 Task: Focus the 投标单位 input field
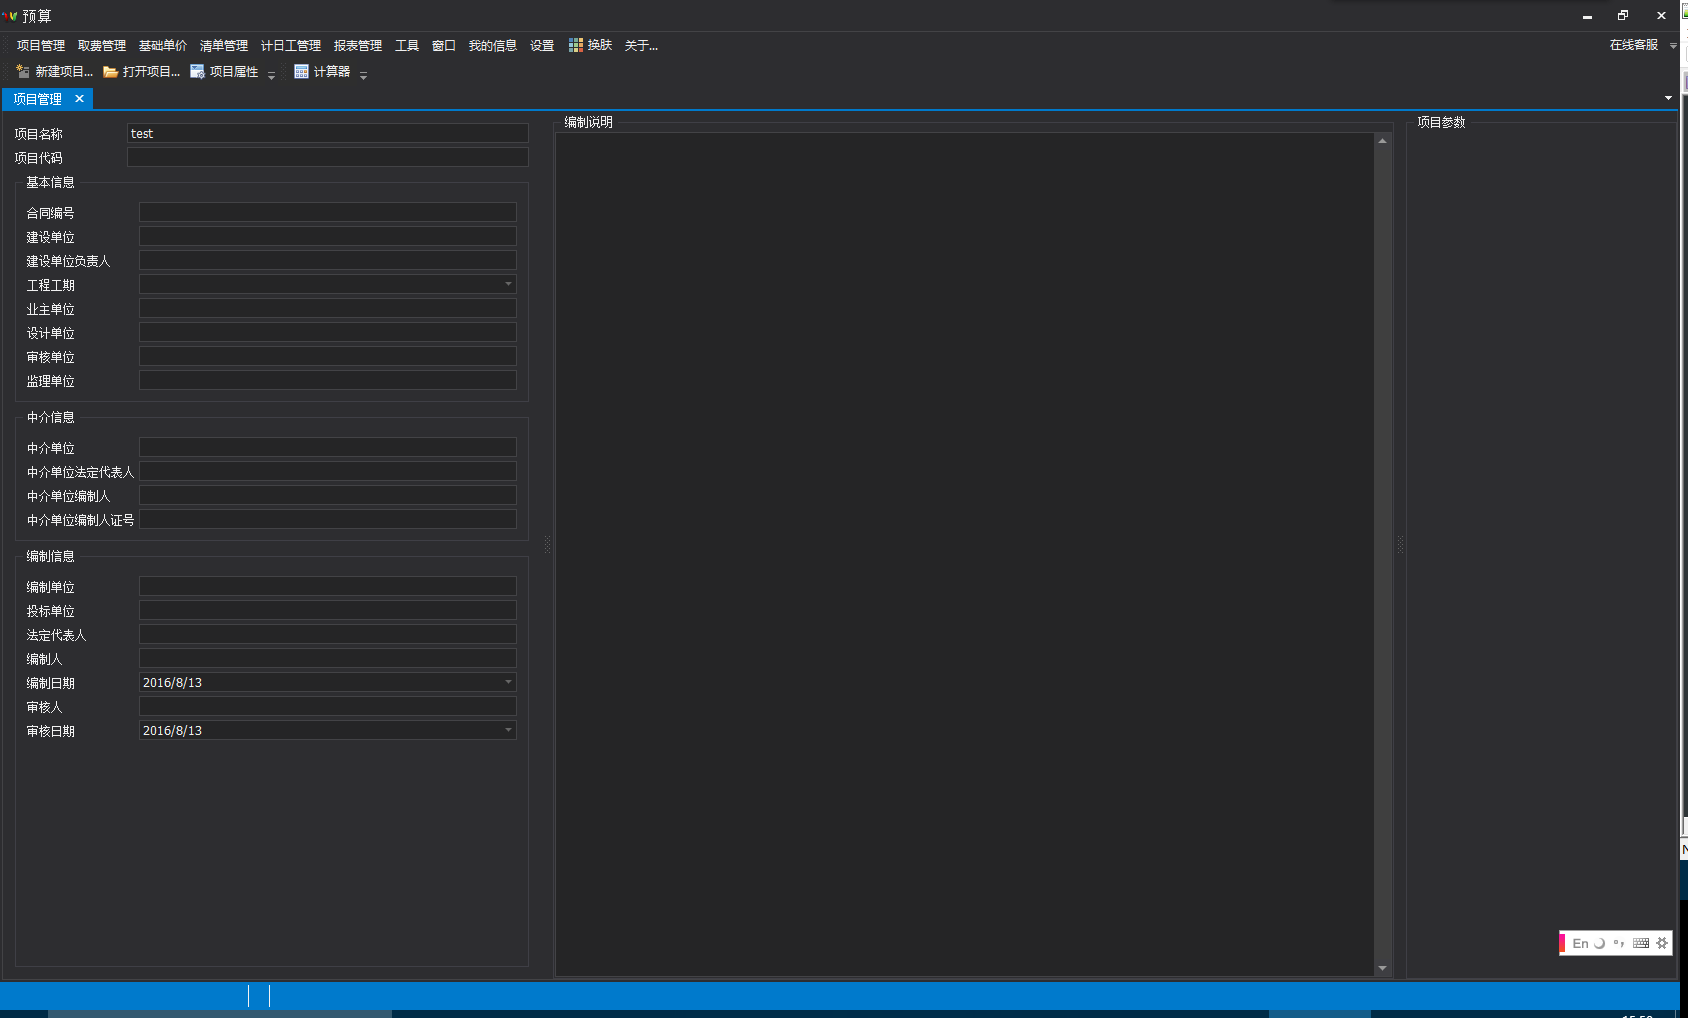(x=328, y=610)
